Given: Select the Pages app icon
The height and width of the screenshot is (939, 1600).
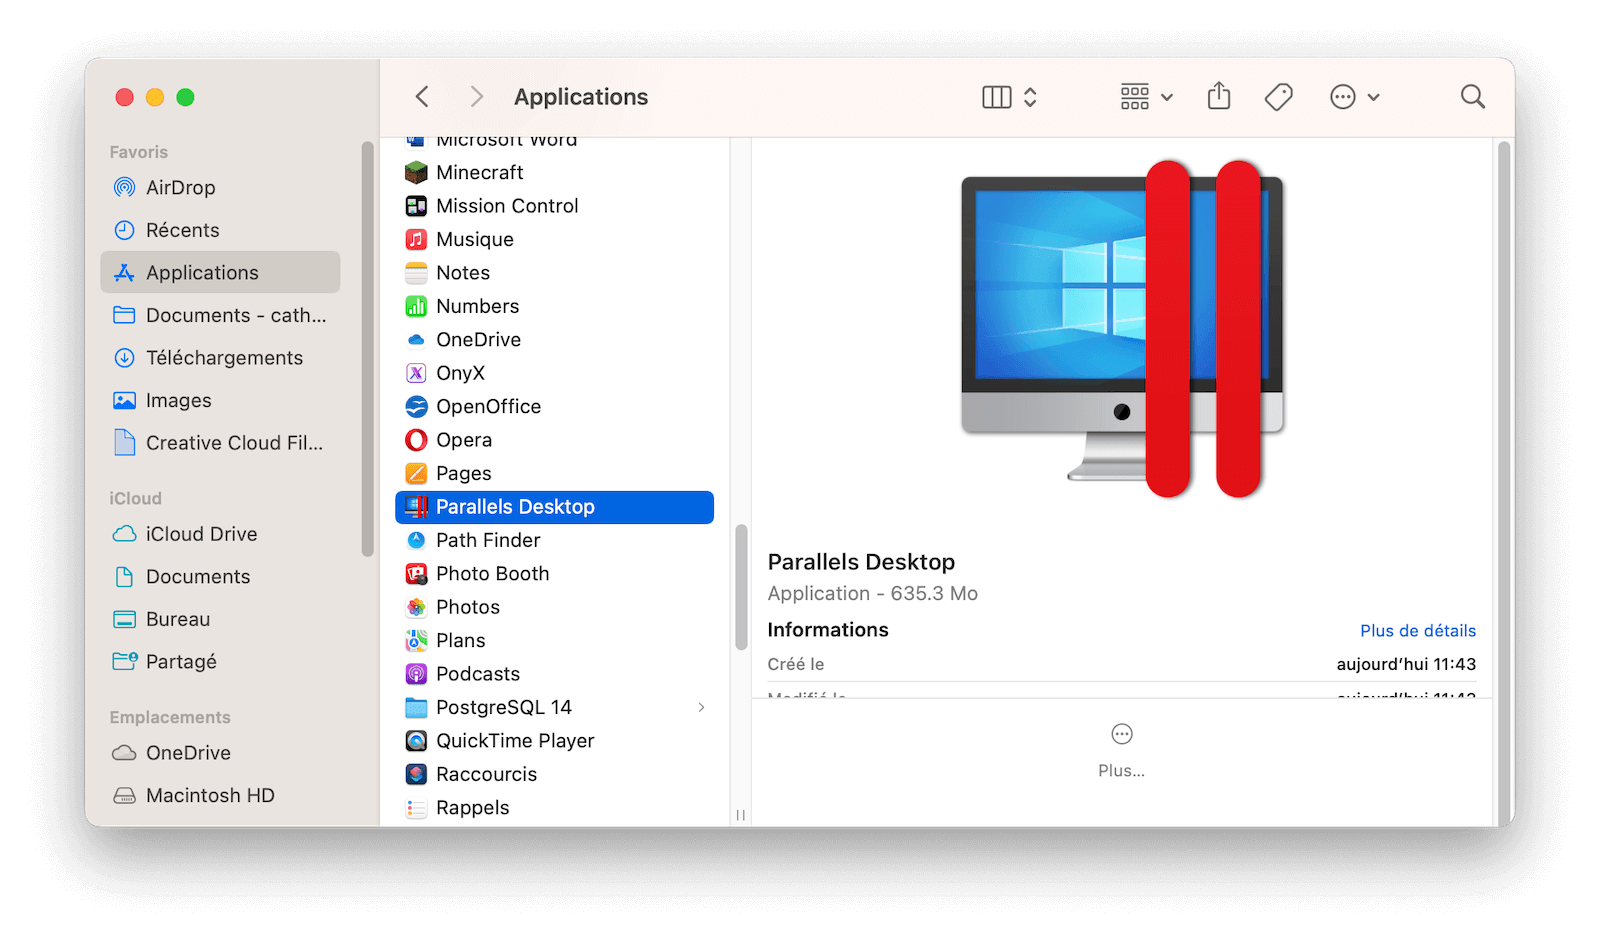Looking at the screenshot, I should pyautogui.click(x=416, y=474).
